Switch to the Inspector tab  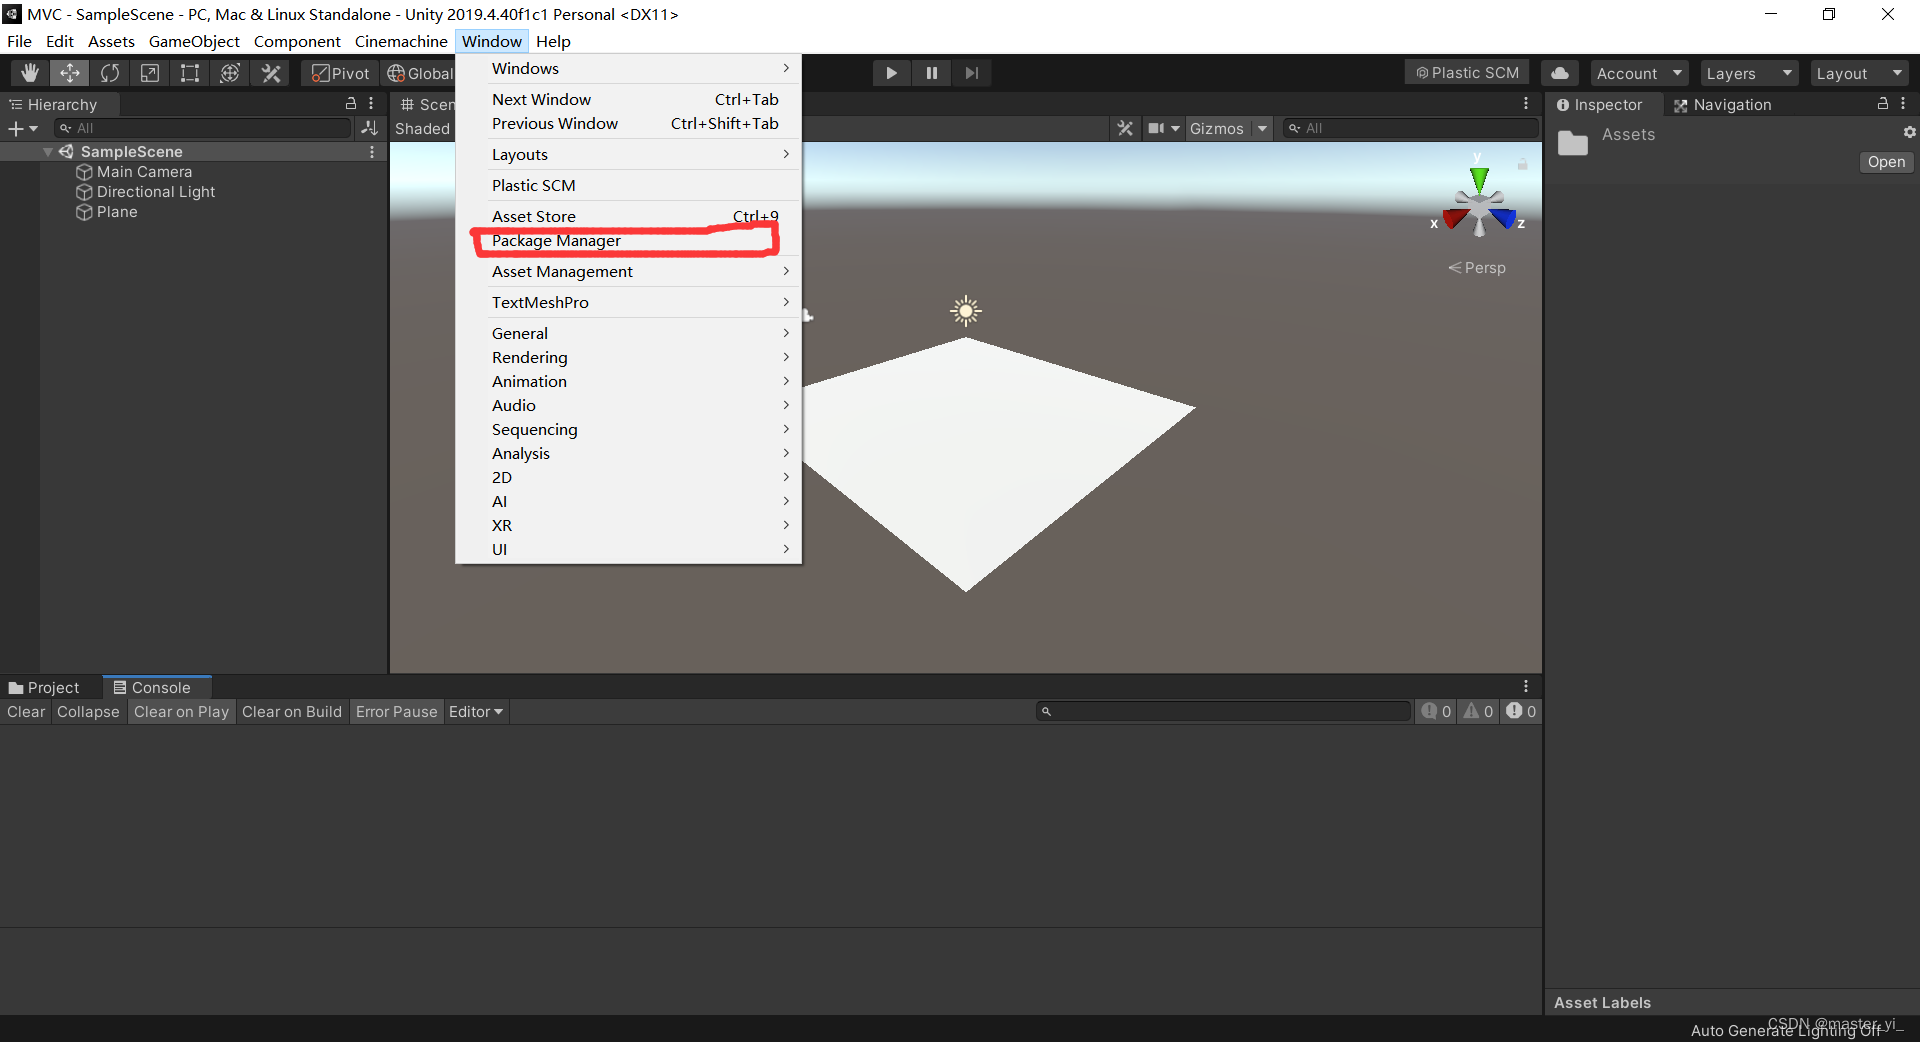(1599, 105)
